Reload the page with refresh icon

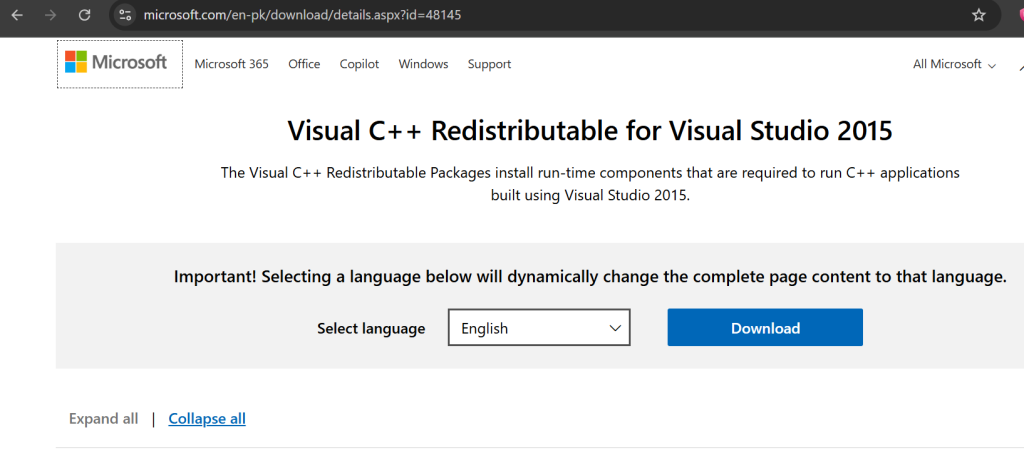coord(84,15)
